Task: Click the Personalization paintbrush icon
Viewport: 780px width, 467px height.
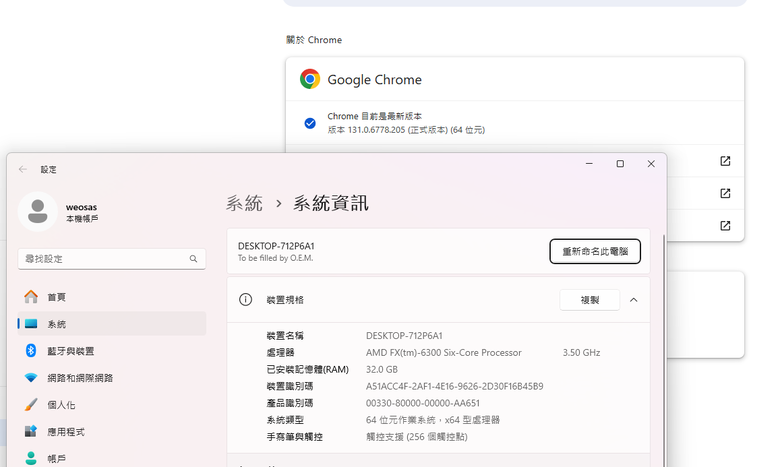Action: pyautogui.click(x=31, y=404)
